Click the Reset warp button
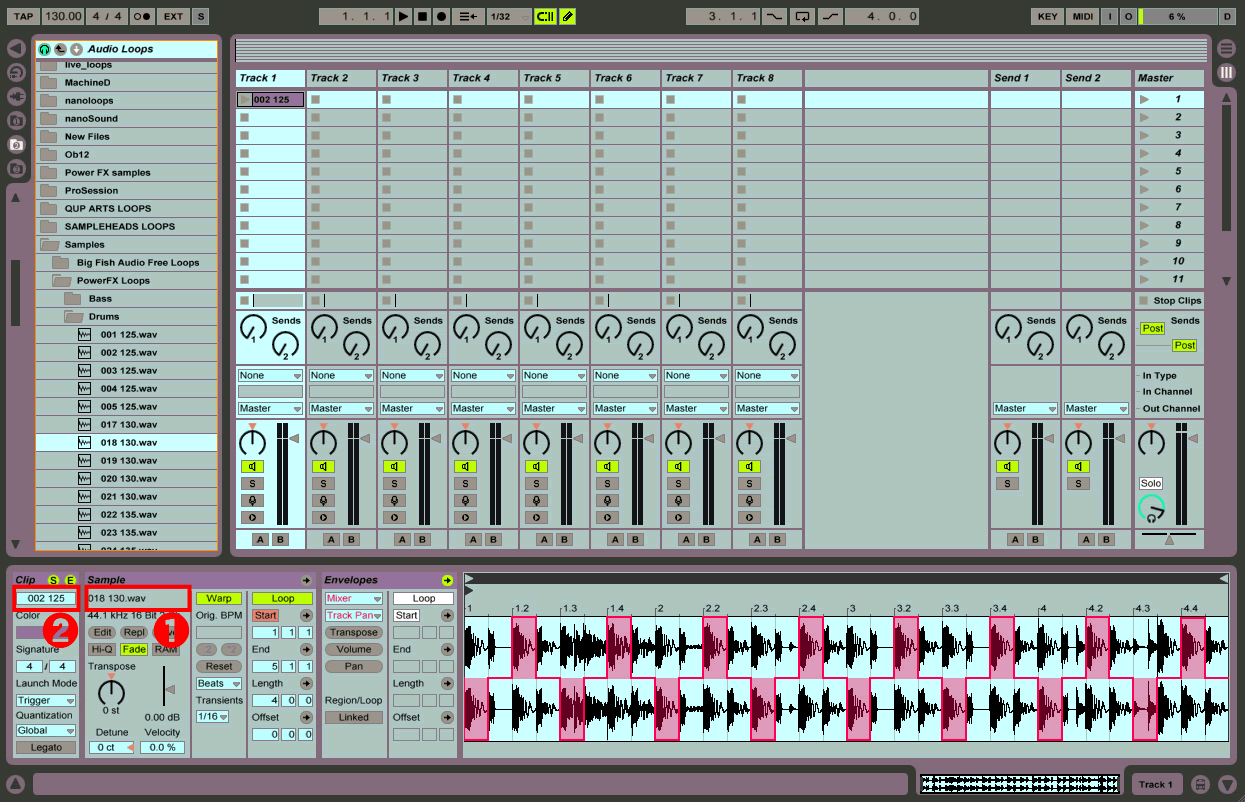1245x802 pixels. [x=218, y=666]
